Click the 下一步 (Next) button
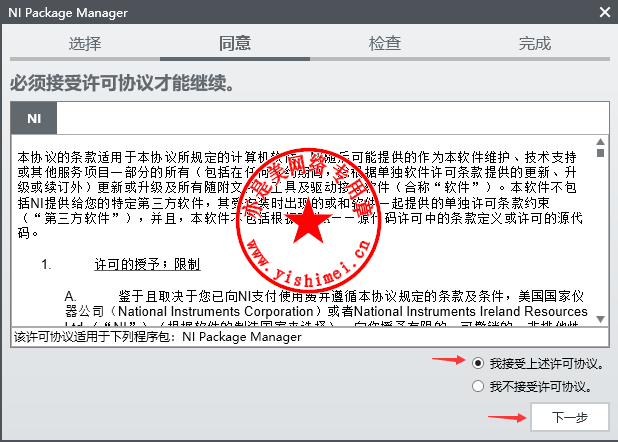618x442 pixels. [x=570, y=417]
